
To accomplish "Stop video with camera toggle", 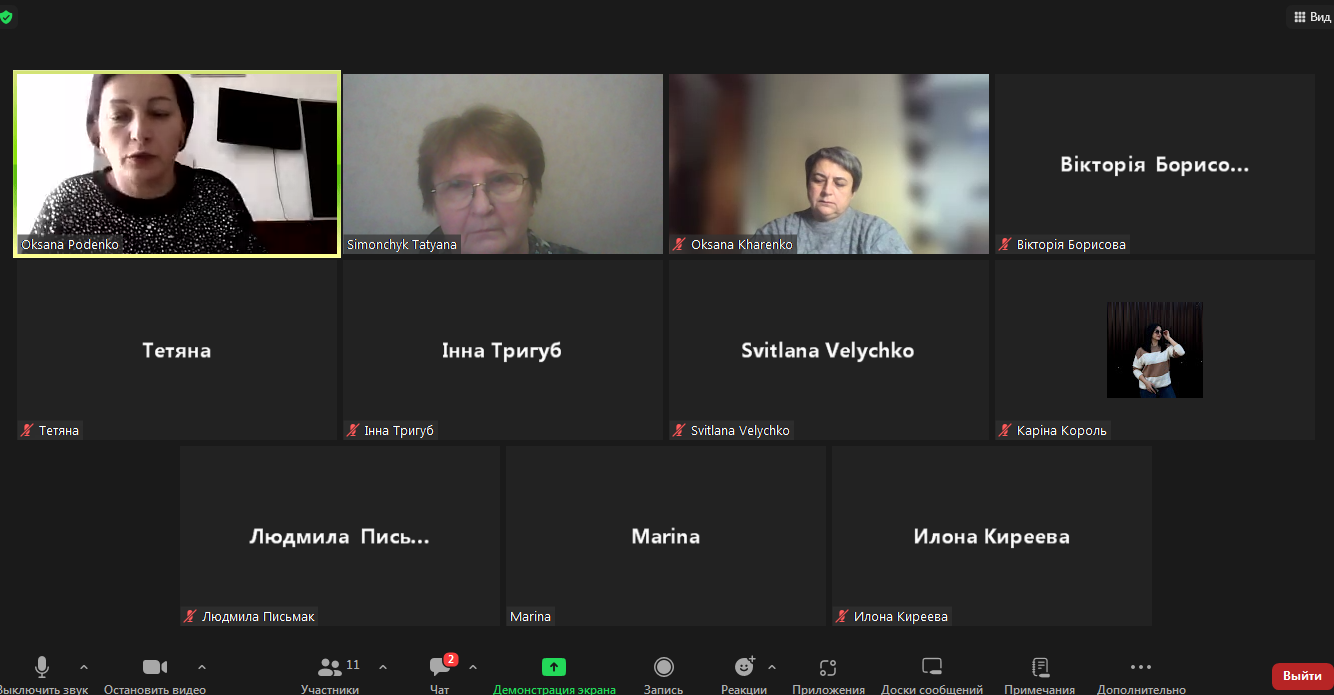I will [155, 667].
